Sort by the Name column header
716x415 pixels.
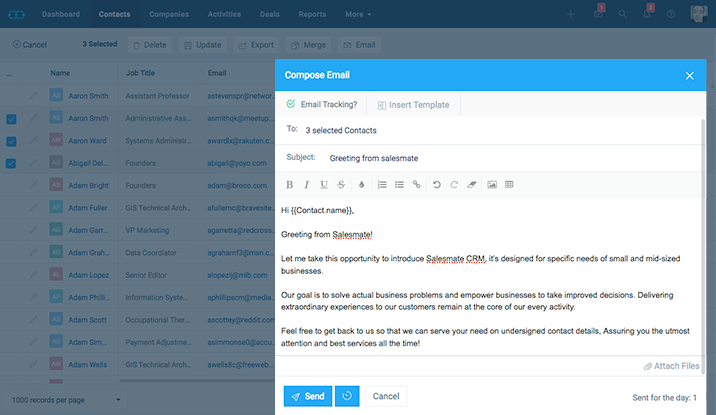pos(60,73)
